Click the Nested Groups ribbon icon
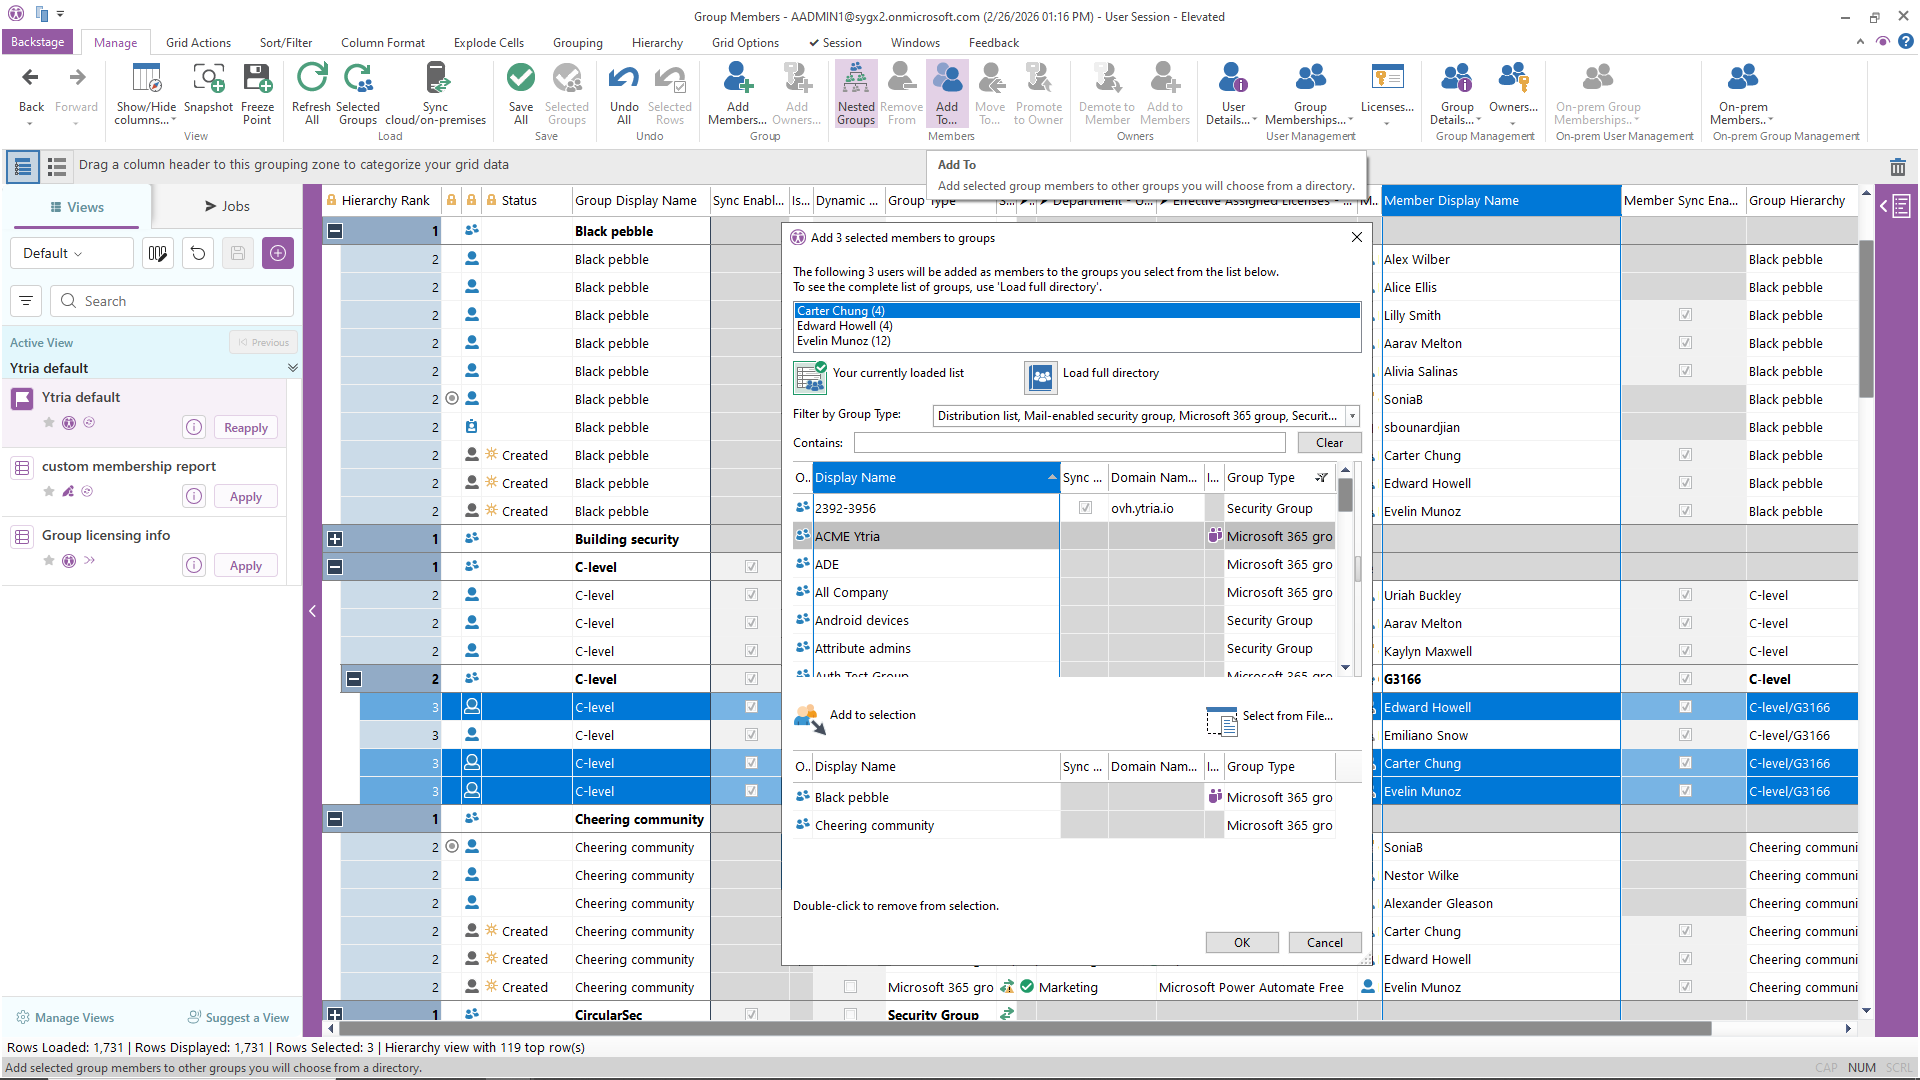Image resolution: width=1920 pixels, height=1080 pixels. point(855,80)
